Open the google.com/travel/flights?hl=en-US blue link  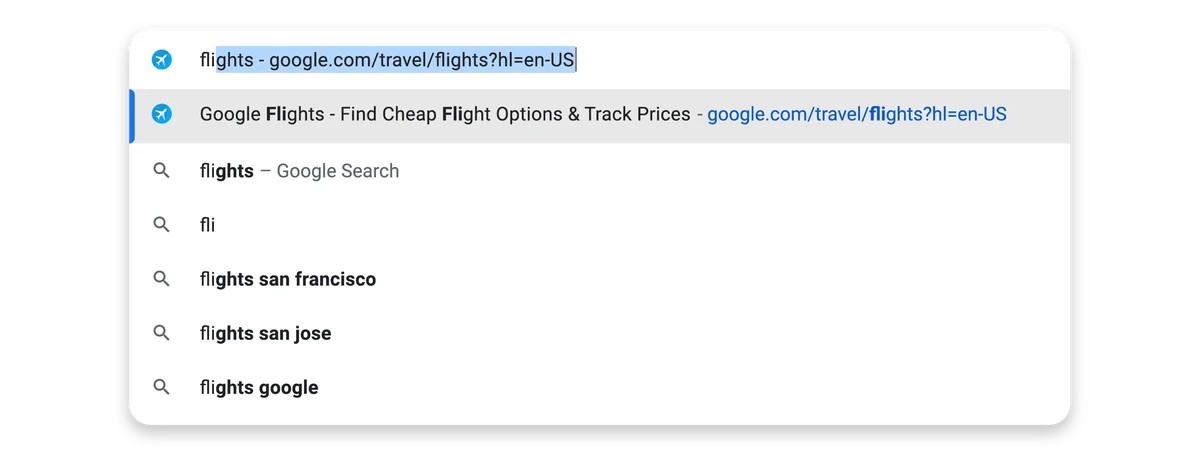tap(857, 115)
